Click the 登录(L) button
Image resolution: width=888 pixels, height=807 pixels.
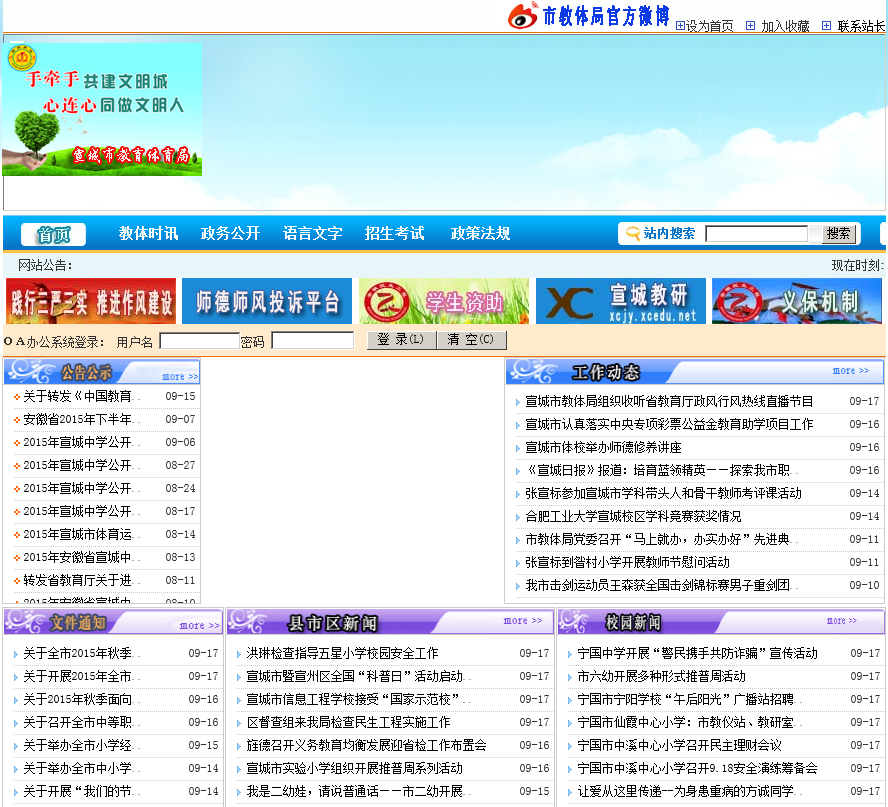[402, 340]
